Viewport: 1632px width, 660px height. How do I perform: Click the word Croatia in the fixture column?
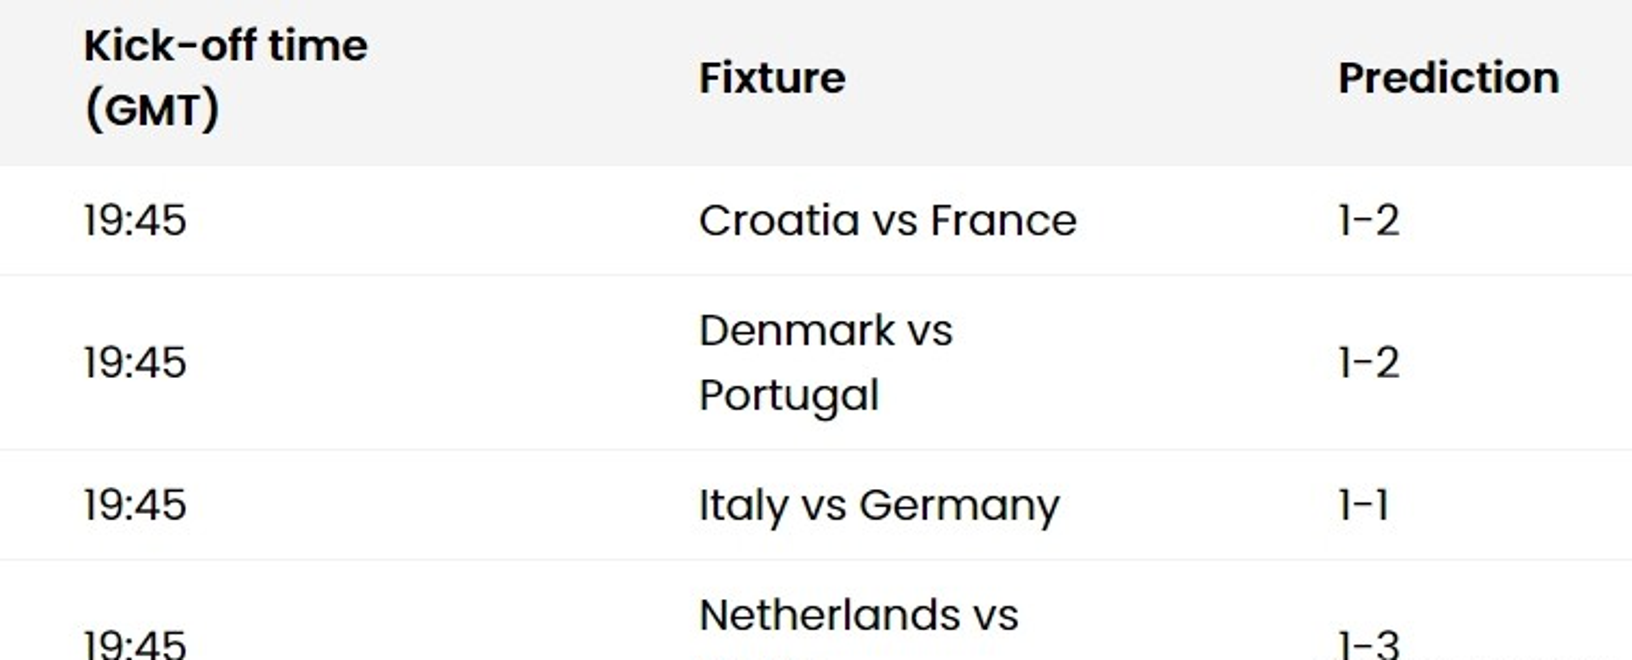779,221
